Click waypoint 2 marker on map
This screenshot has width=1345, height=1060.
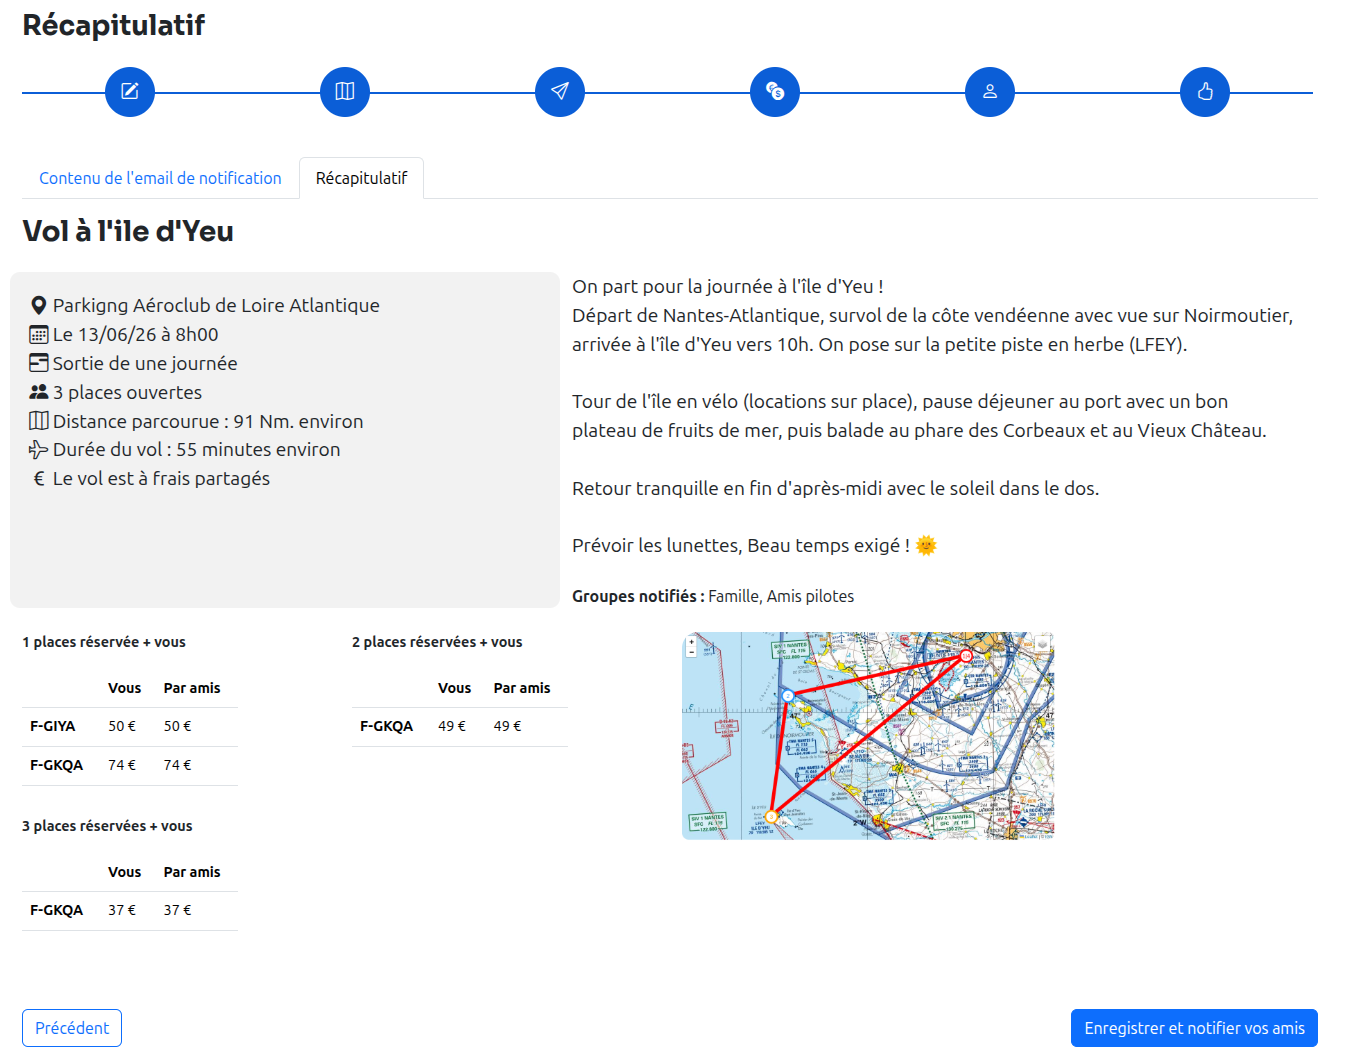[788, 695]
